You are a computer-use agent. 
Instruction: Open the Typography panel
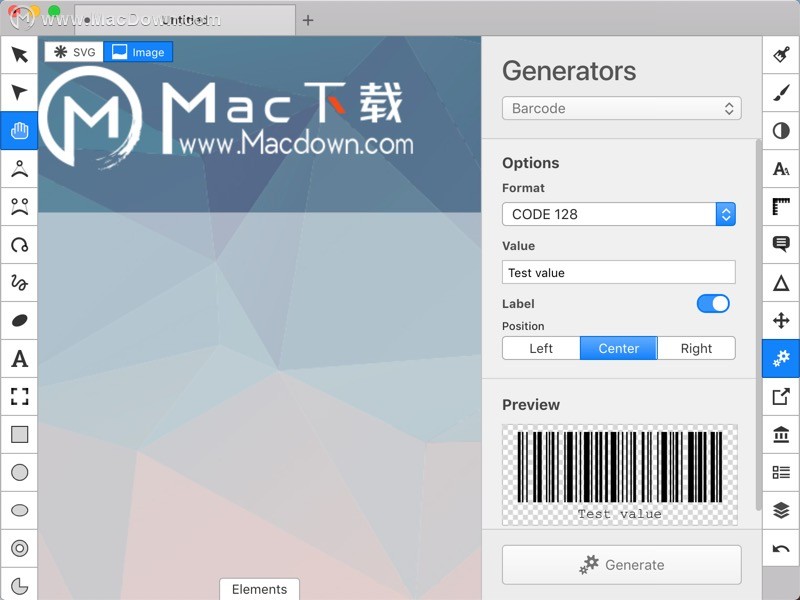pos(781,168)
